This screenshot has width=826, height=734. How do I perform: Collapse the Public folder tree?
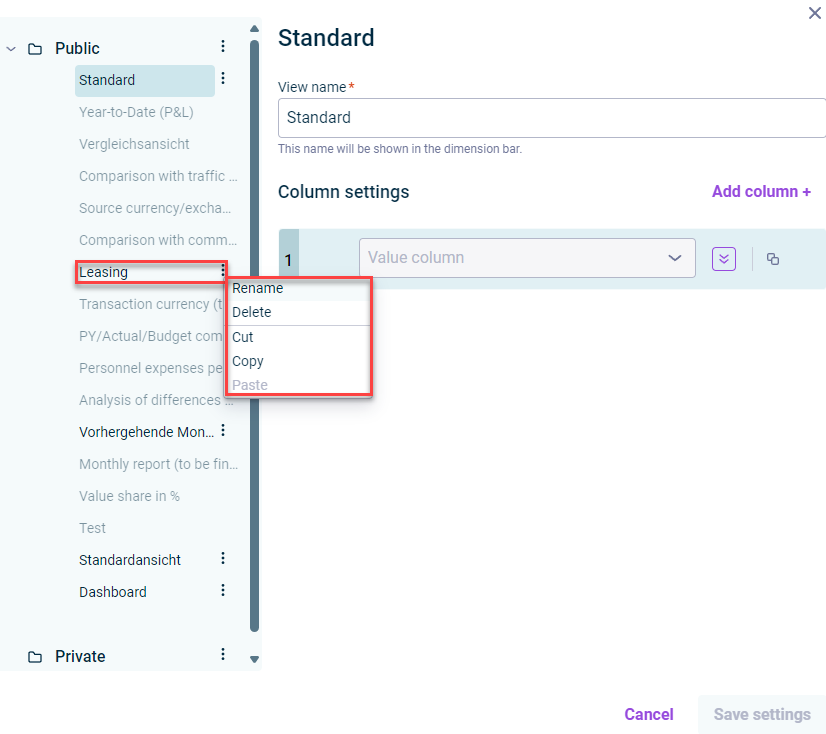click(10, 47)
